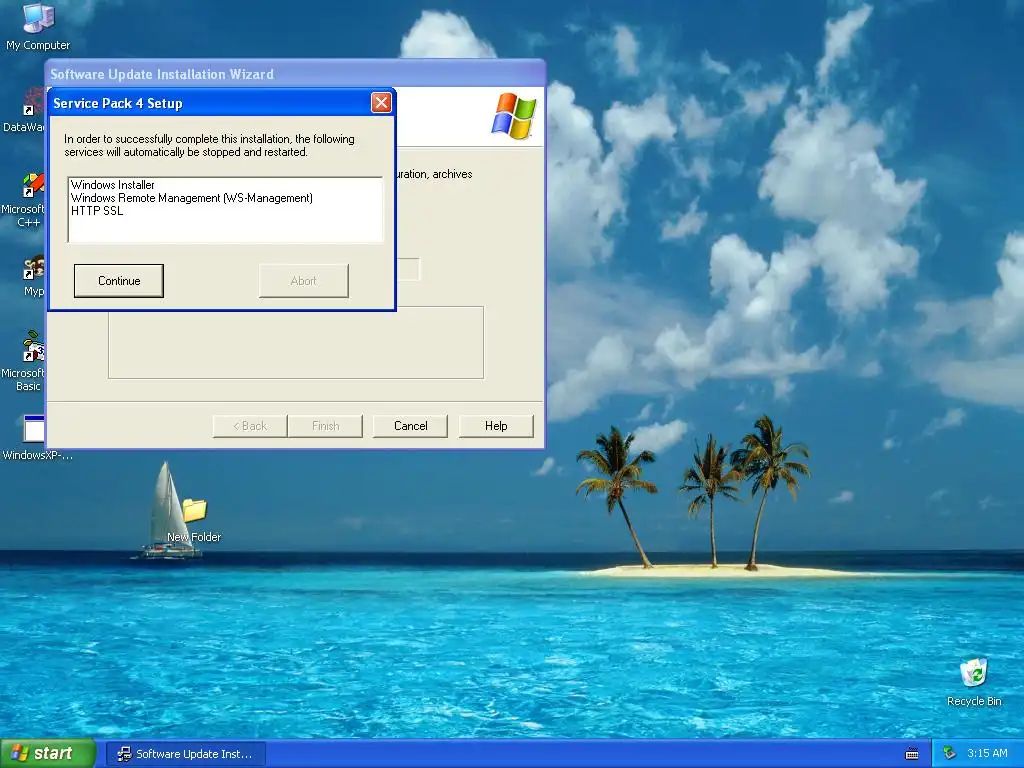
Task: Click the wizard's empty details box
Action: click(296, 343)
